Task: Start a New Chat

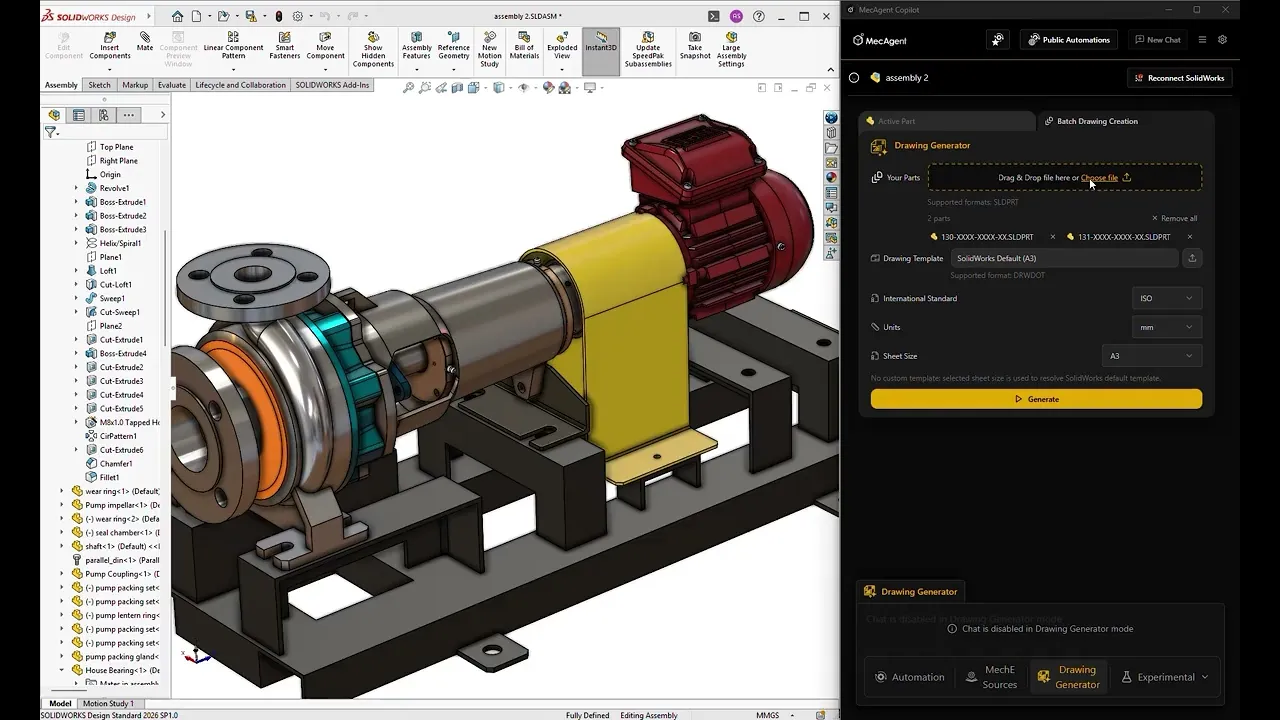Action: point(1157,40)
